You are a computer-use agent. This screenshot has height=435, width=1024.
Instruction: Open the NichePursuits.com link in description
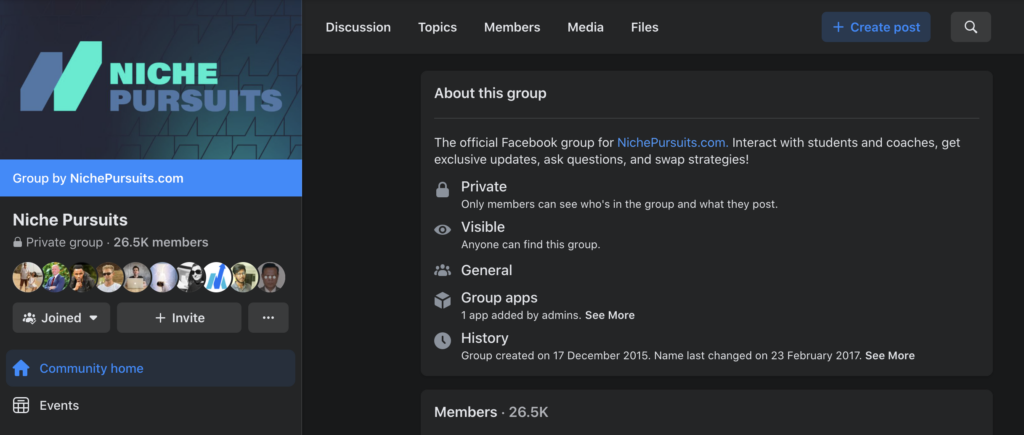(673, 142)
